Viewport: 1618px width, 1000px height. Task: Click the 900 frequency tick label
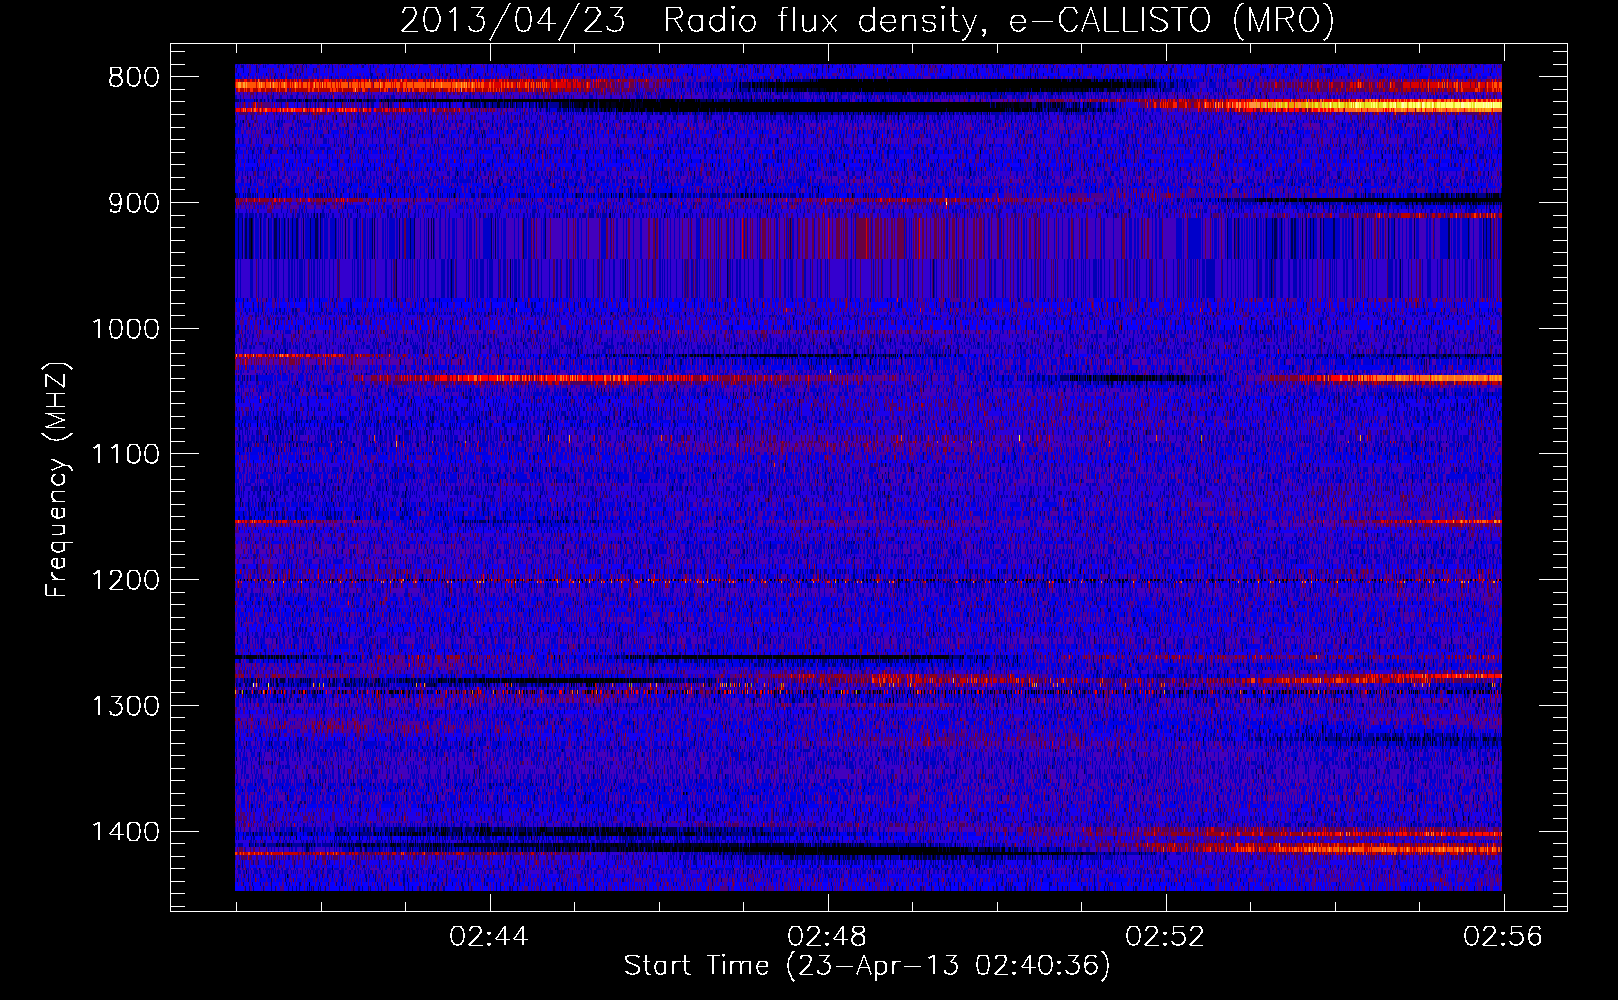coord(133,204)
